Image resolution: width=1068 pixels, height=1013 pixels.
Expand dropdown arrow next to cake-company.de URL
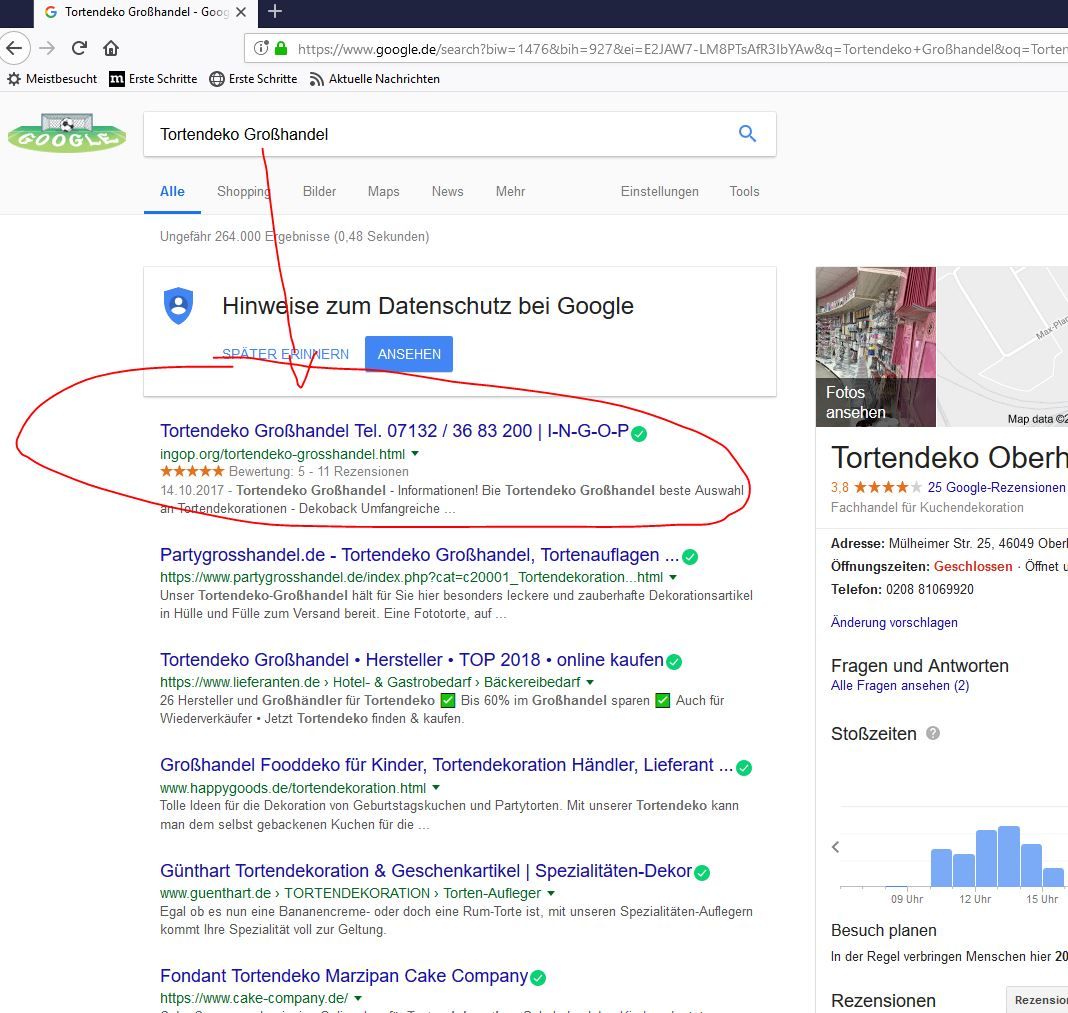(x=358, y=998)
